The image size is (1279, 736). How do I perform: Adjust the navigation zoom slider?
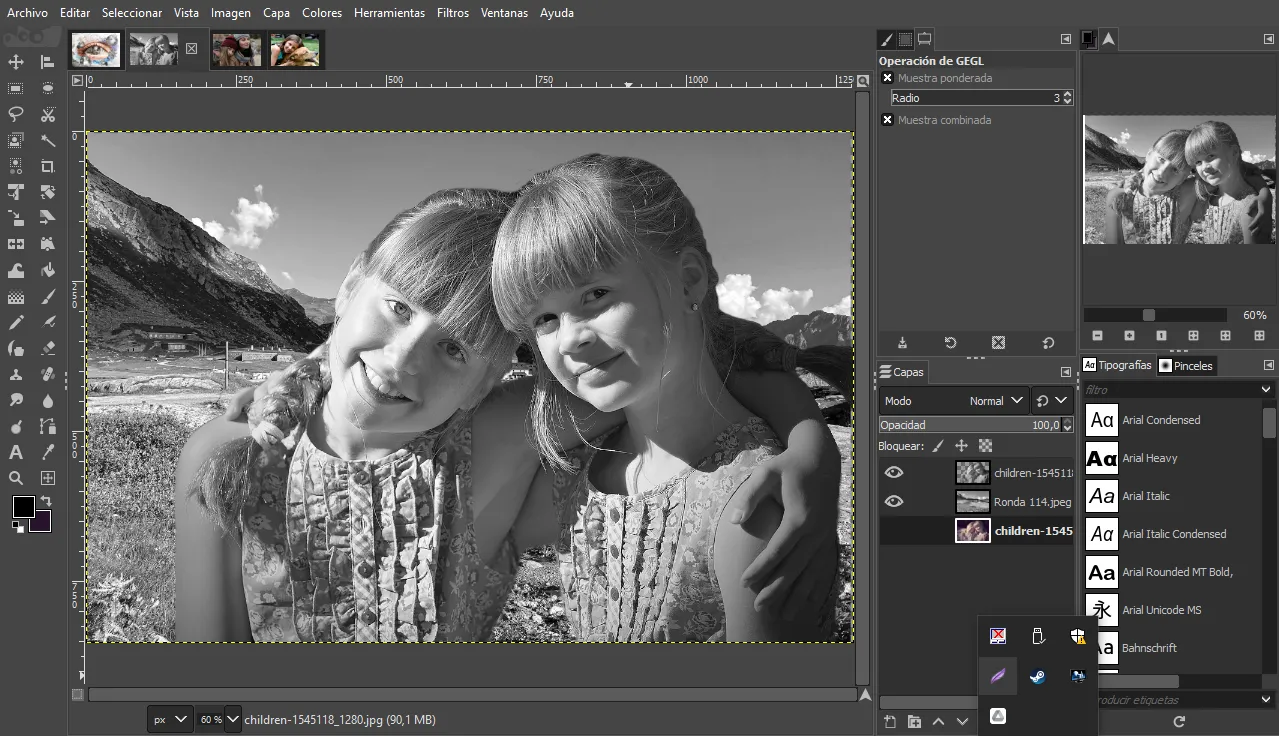click(x=1155, y=315)
